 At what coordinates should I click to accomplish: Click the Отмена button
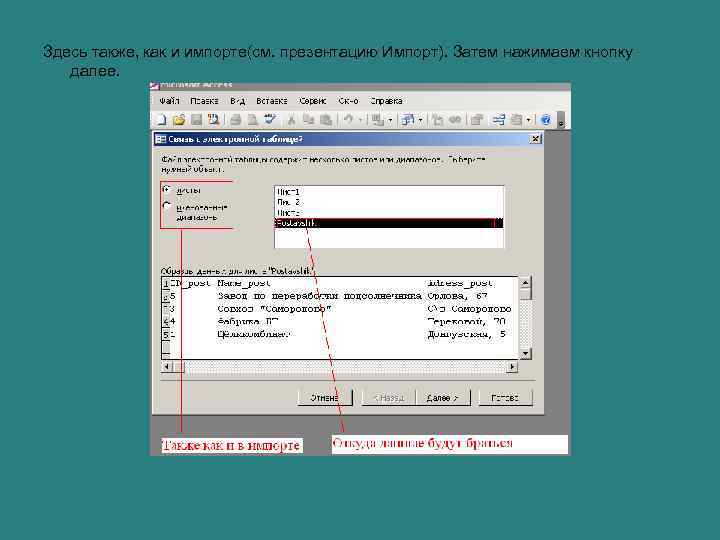(x=325, y=398)
